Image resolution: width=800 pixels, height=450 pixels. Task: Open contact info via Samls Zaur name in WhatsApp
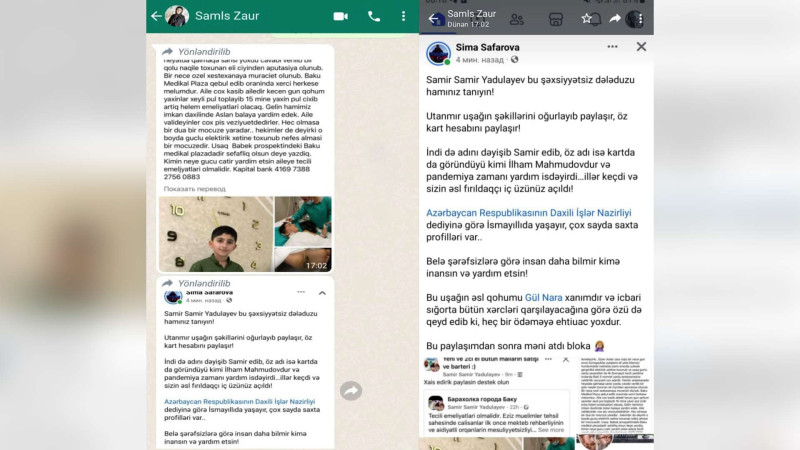tap(227, 16)
